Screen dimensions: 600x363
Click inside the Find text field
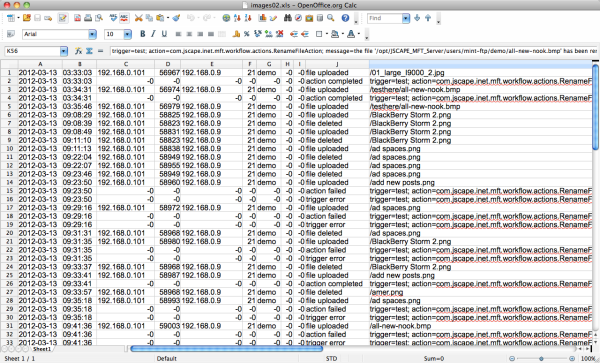tap(385, 18)
